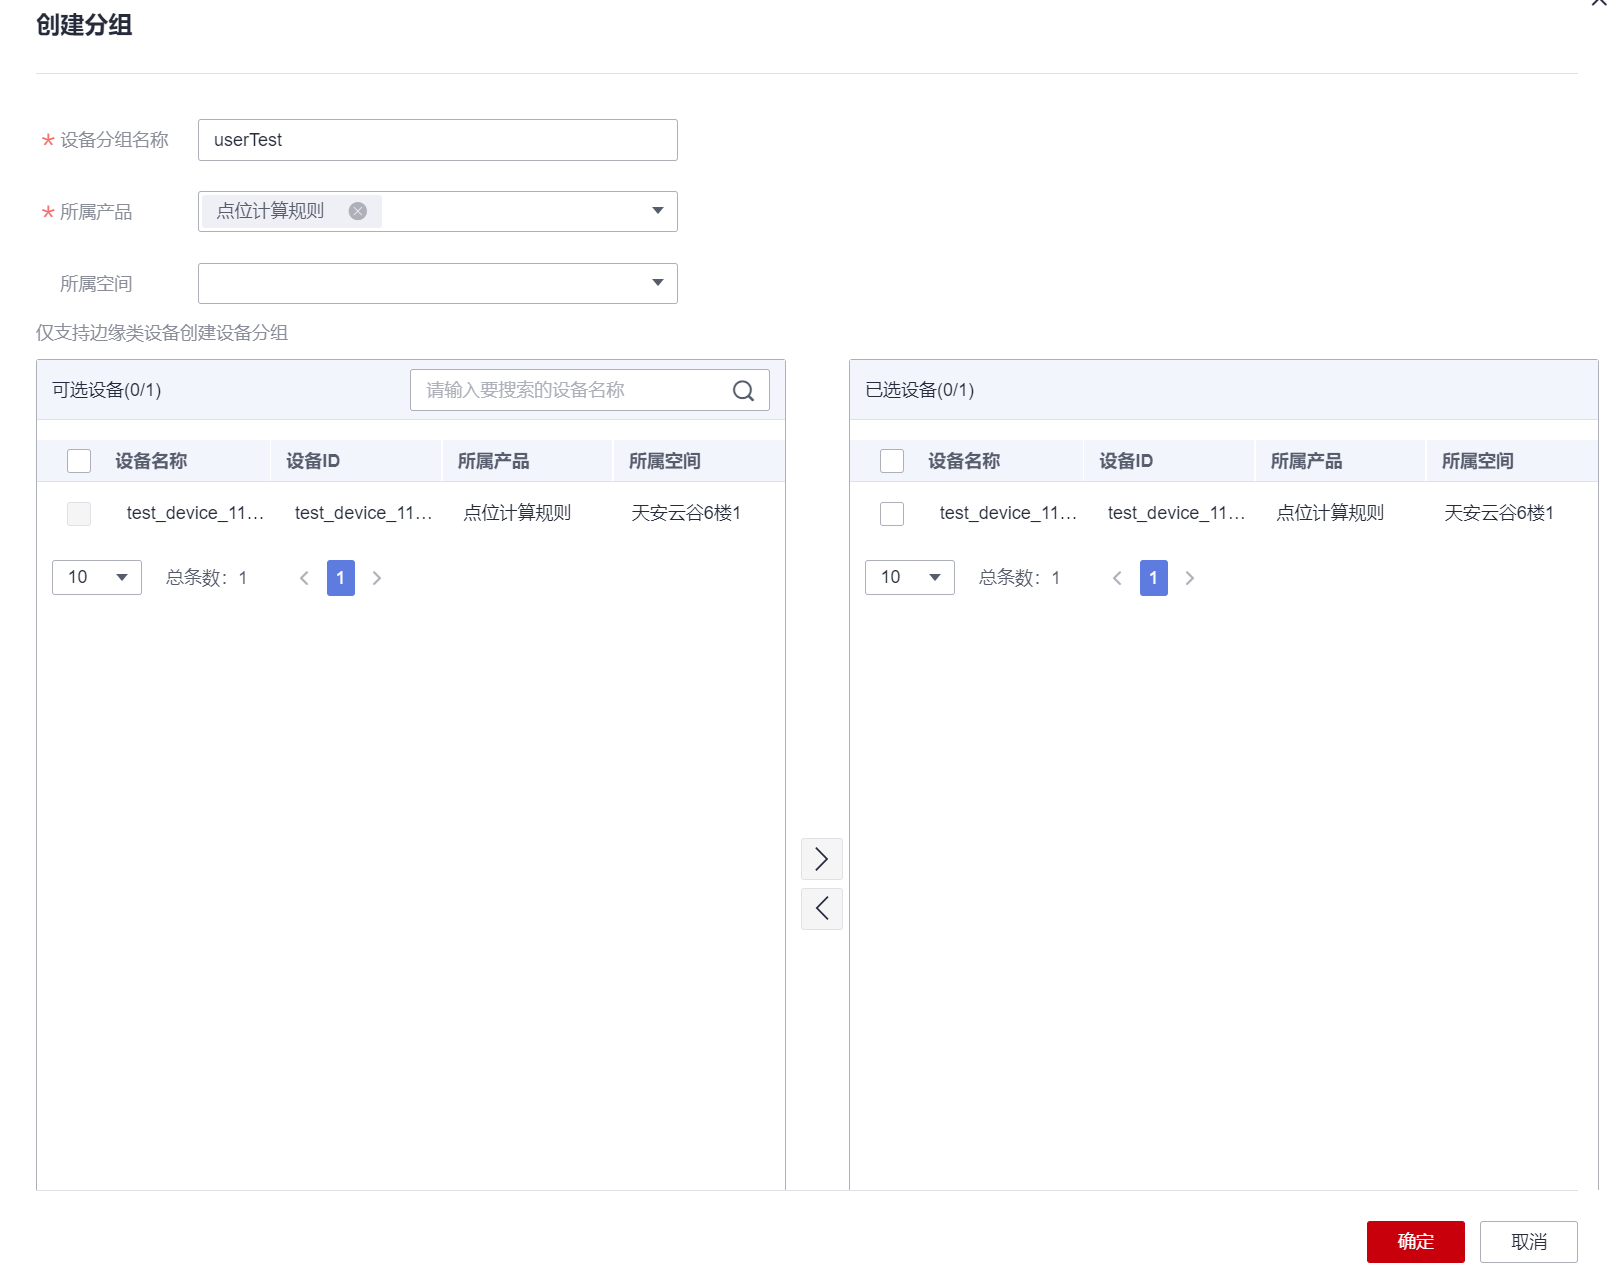
Task: Select all devices in 已选设备 header checkbox
Action: 892,461
